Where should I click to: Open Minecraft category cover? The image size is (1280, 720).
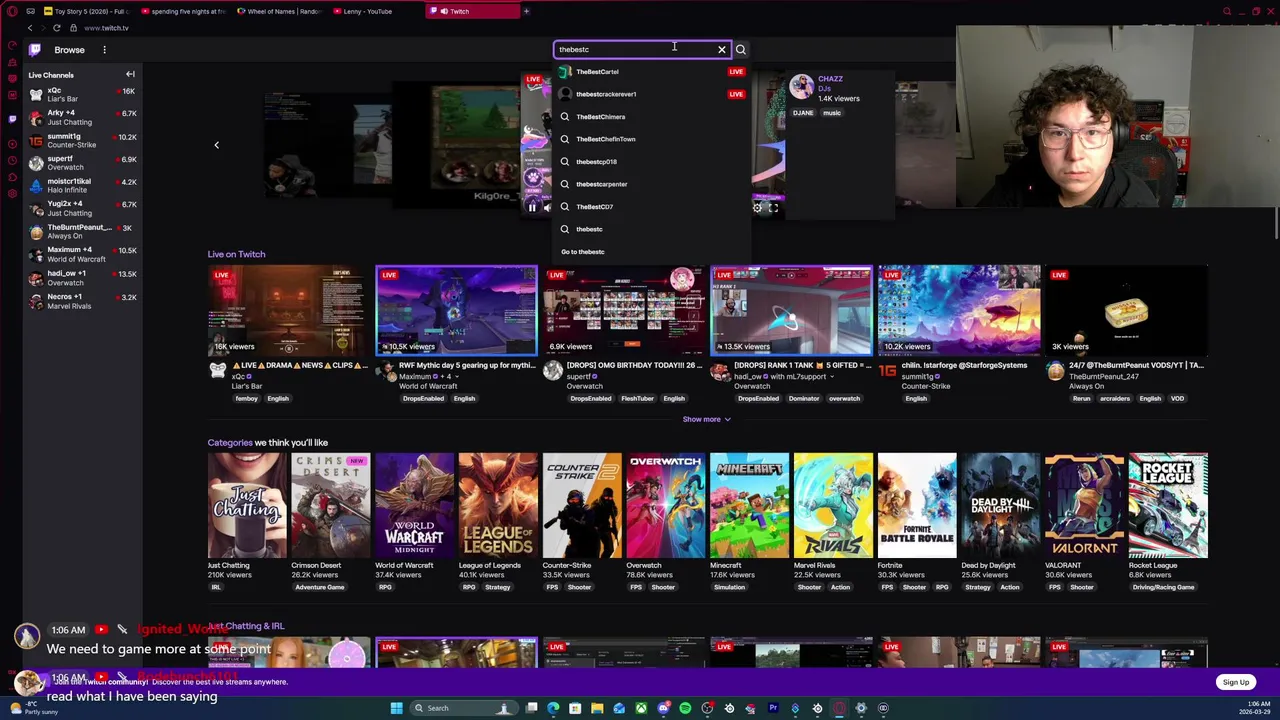tap(749, 505)
